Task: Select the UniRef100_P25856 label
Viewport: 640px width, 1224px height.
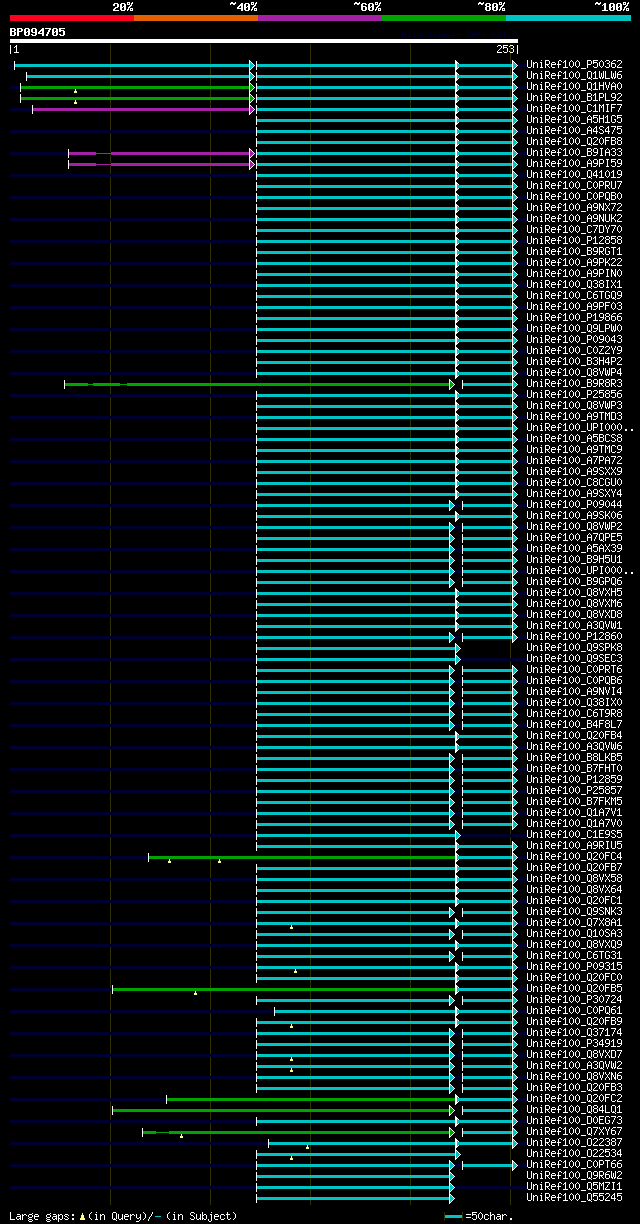Action: 574,395
